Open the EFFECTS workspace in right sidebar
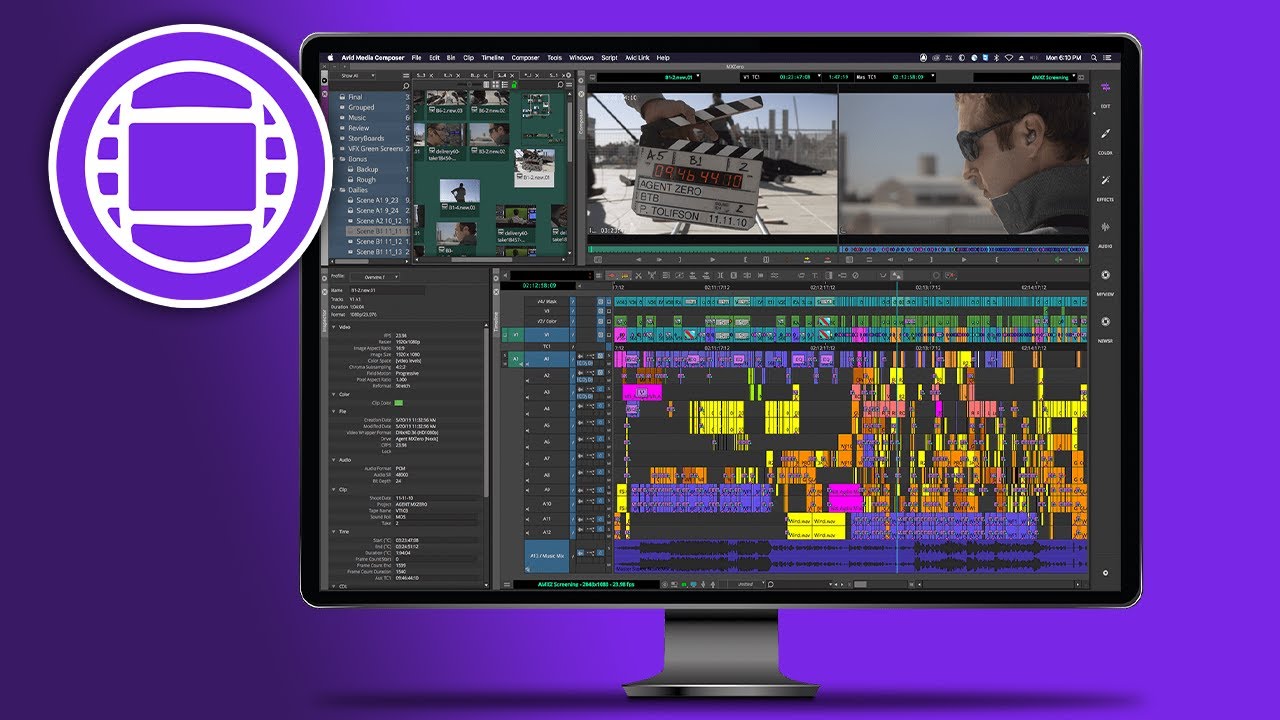This screenshot has height=720, width=1280. [1105, 187]
